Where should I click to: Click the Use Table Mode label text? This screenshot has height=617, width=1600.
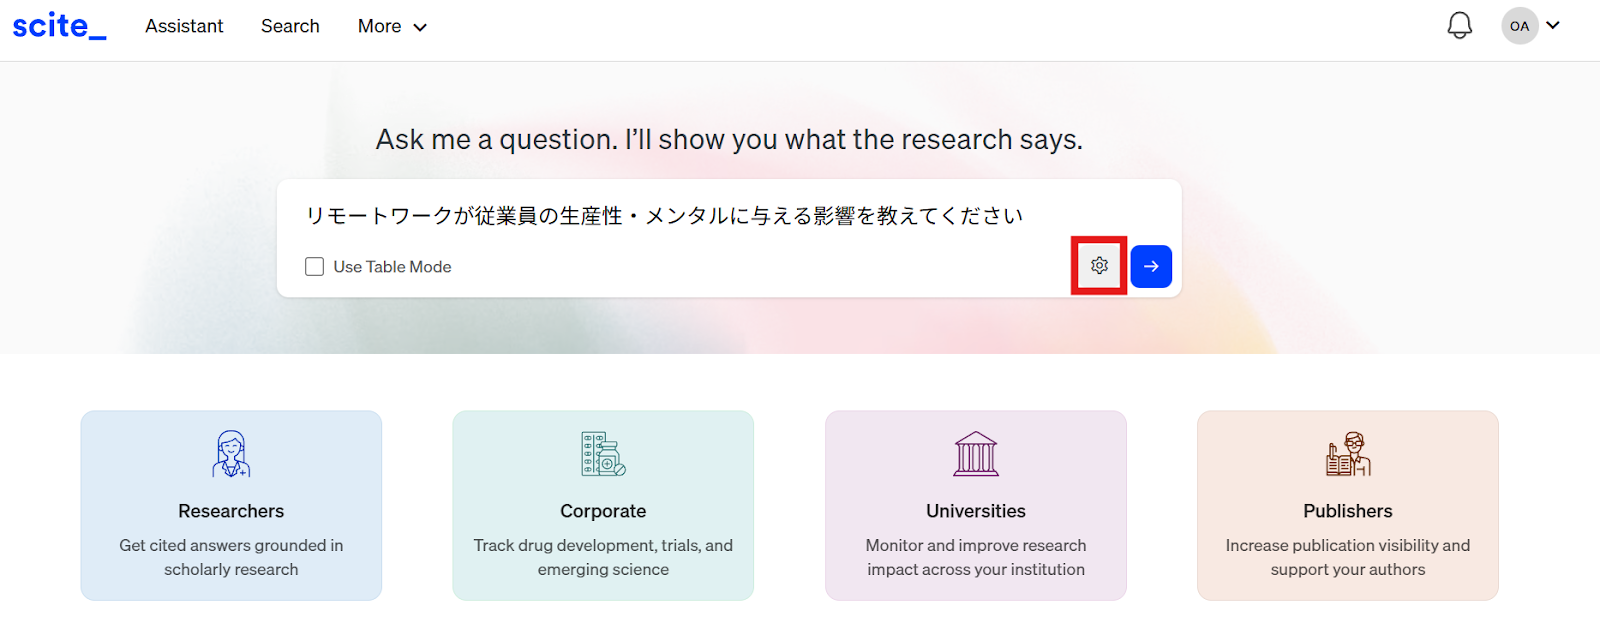tap(392, 267)
